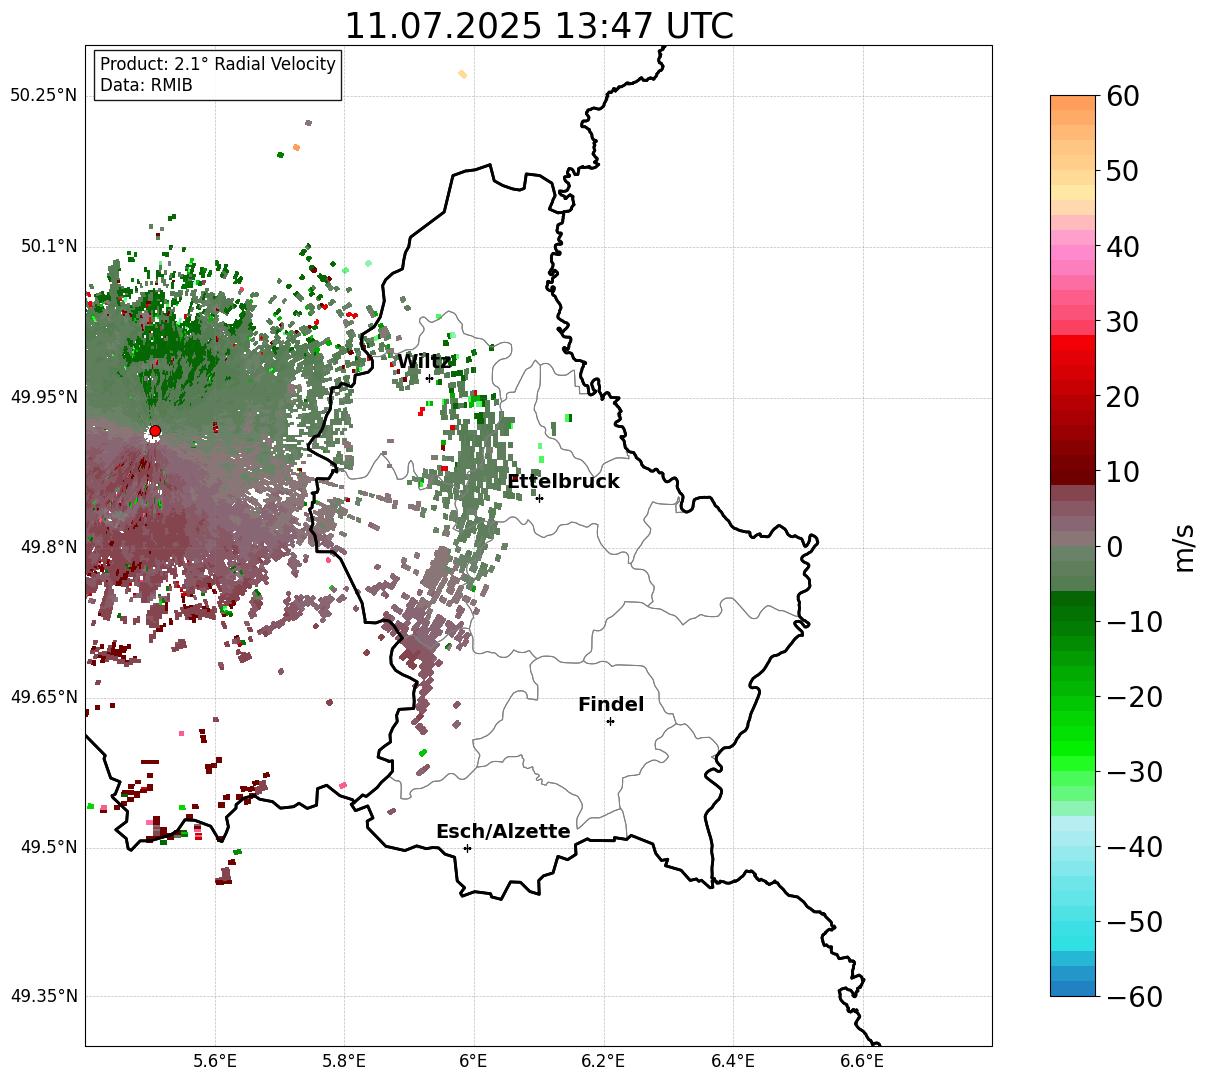The width and height of the screenshot is (1207, 1081).
Task: Click the 'Esch/Alzette' city label
Action: pos(503,832)
